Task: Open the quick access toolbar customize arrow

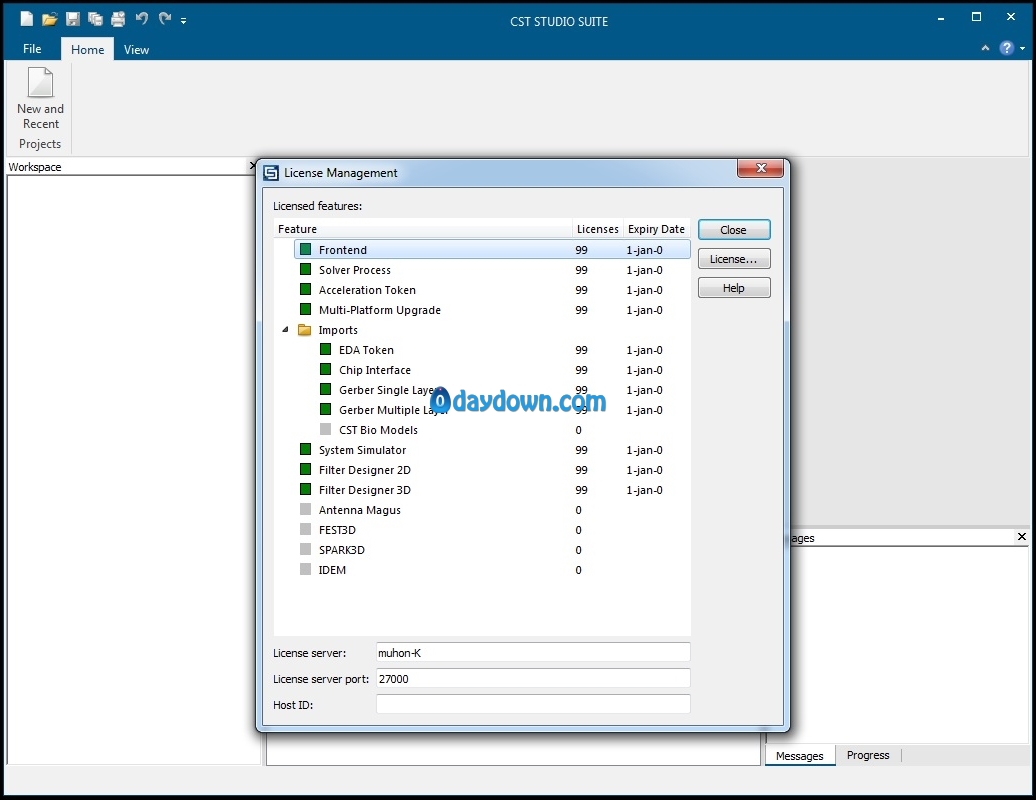Action: [x=183, y=21]
